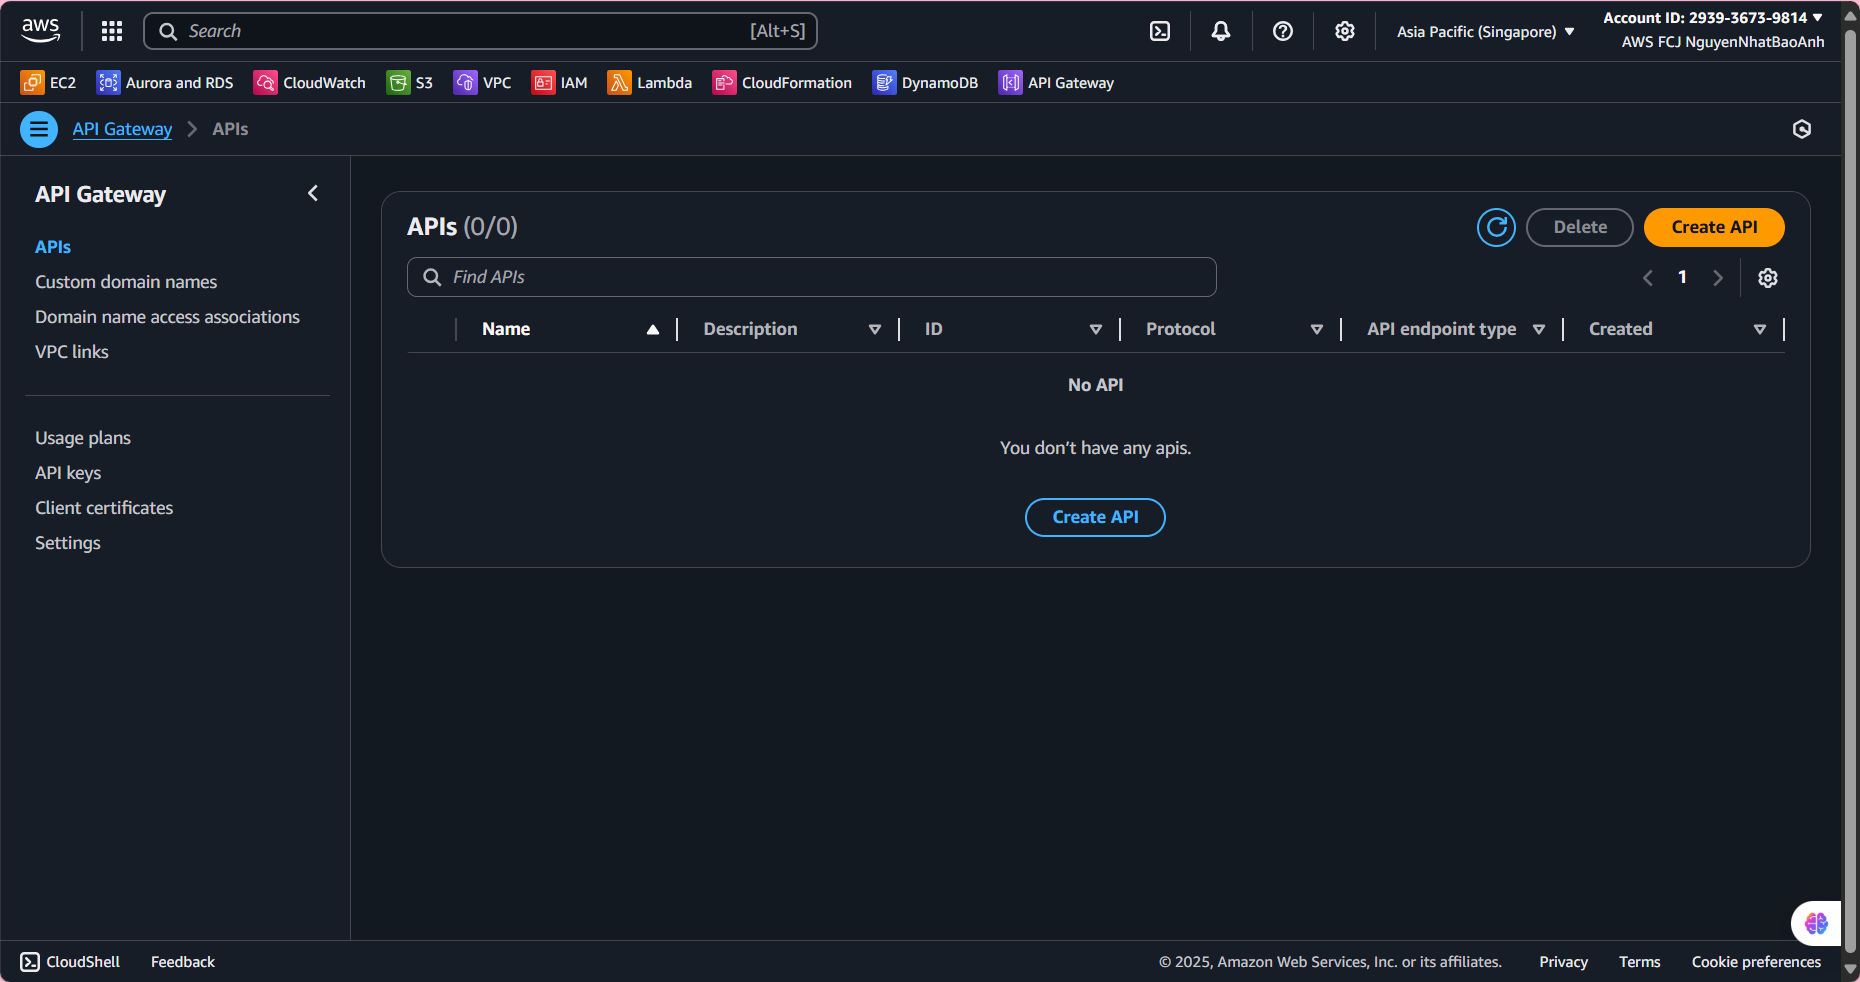Refresh the APIs list
The width and height of the screenshot is (1860, 982).
[1496, 228]
